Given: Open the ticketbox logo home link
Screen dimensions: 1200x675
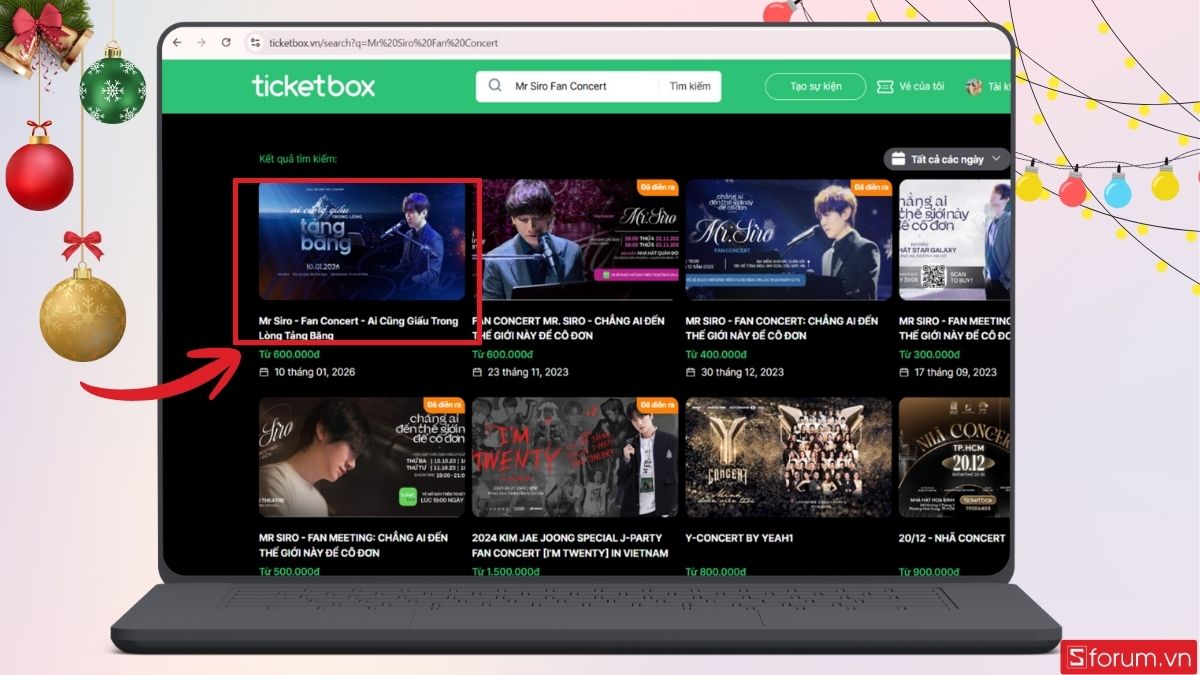Looking at the screenshot, I should (313, 86).
